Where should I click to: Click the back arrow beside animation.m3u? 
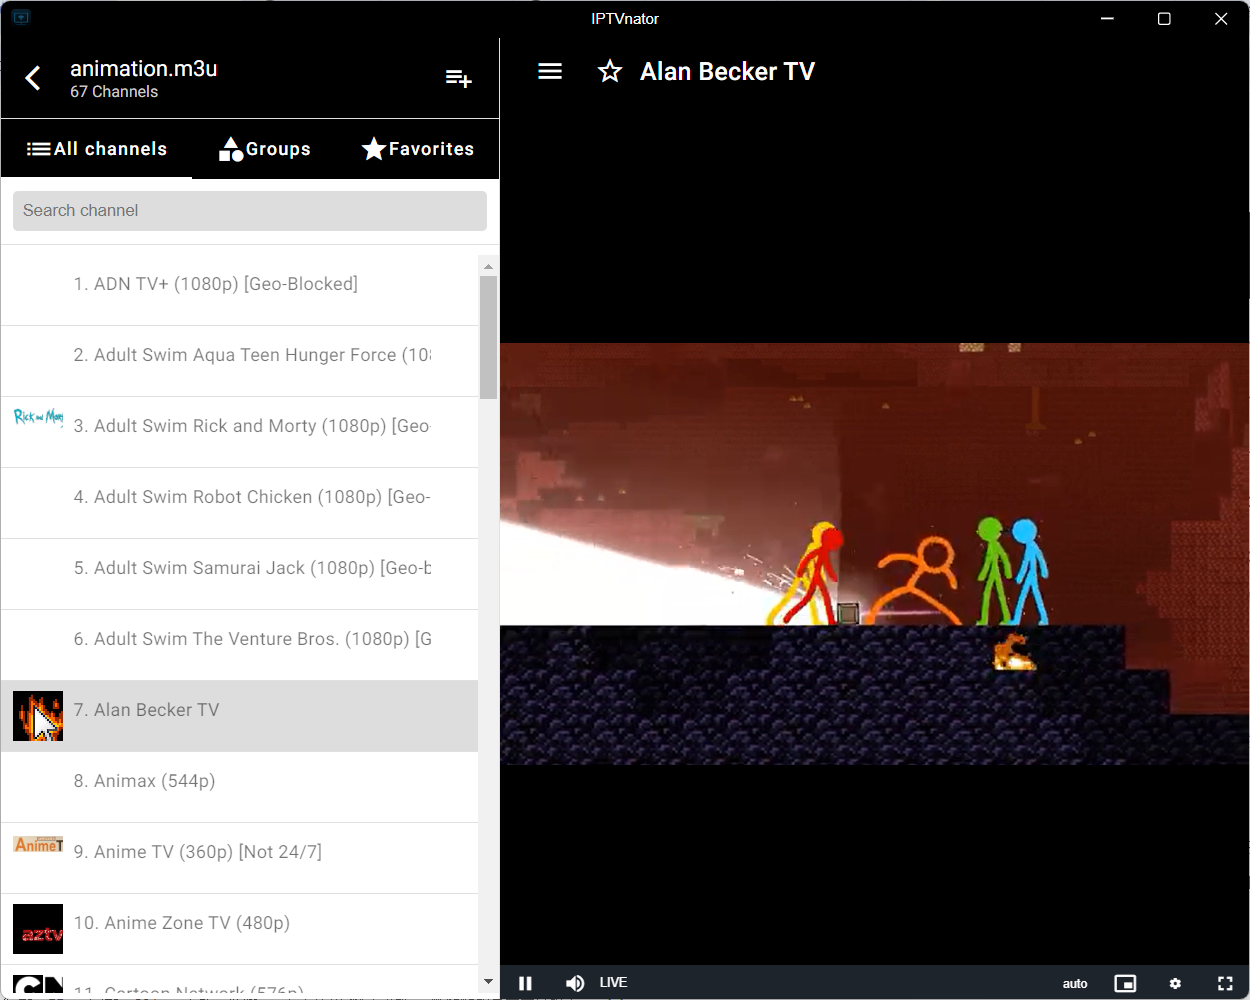tap(33, 78)
